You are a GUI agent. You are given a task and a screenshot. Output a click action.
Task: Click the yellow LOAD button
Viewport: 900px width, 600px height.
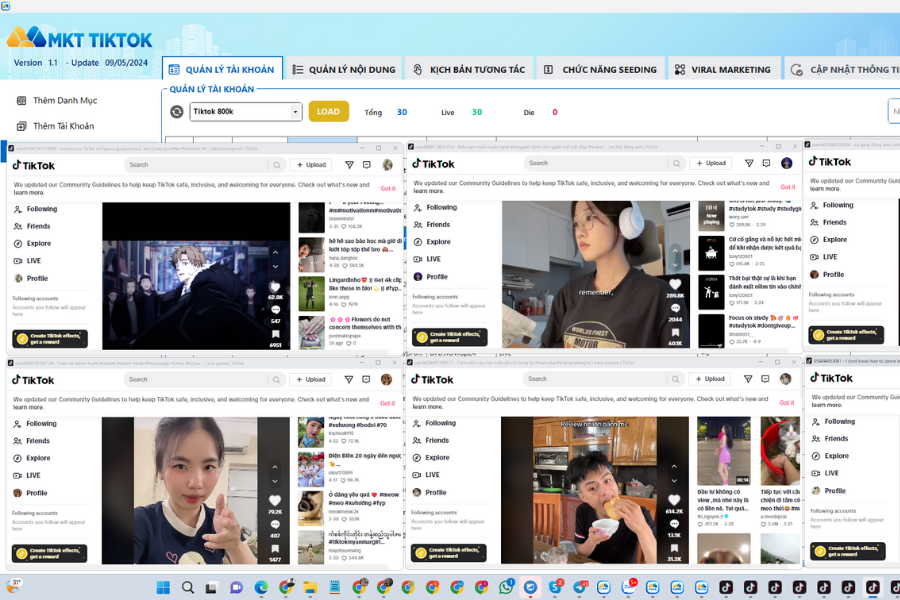point(328,111)
